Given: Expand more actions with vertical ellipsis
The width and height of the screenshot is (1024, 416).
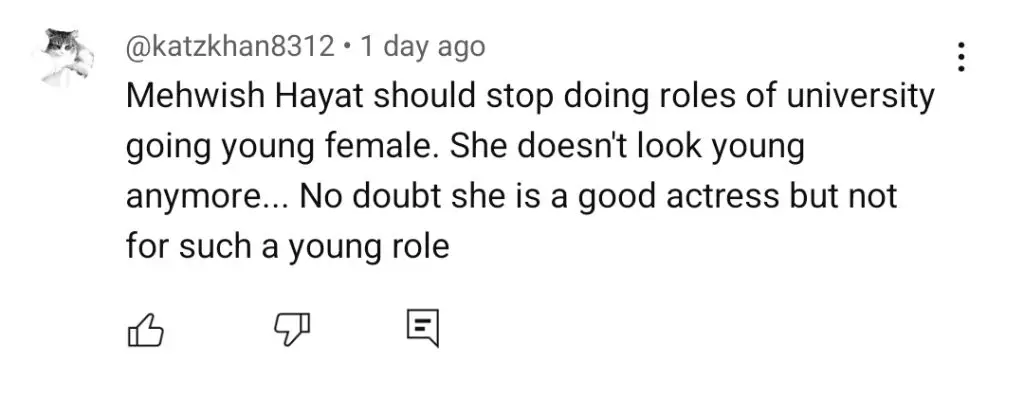Looking at the screenshot, I should [960, 58].
